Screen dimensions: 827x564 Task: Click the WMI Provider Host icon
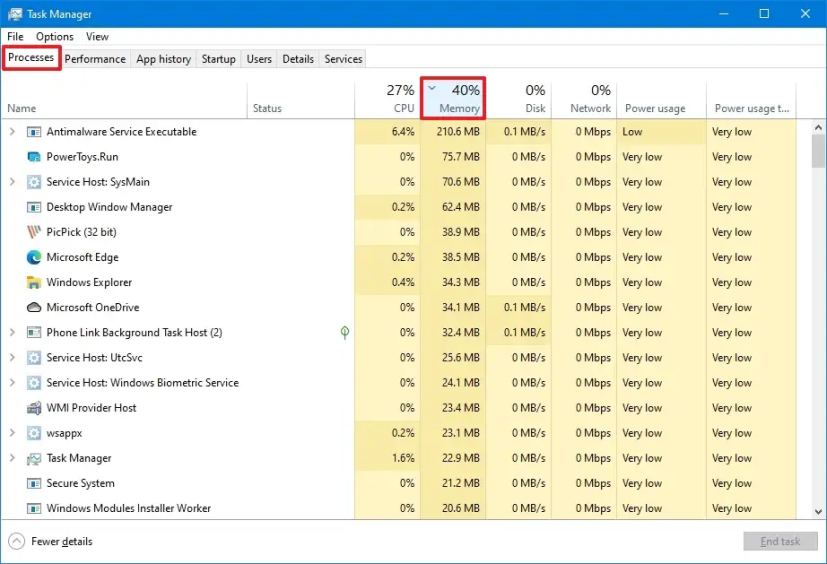coord(34,408)
